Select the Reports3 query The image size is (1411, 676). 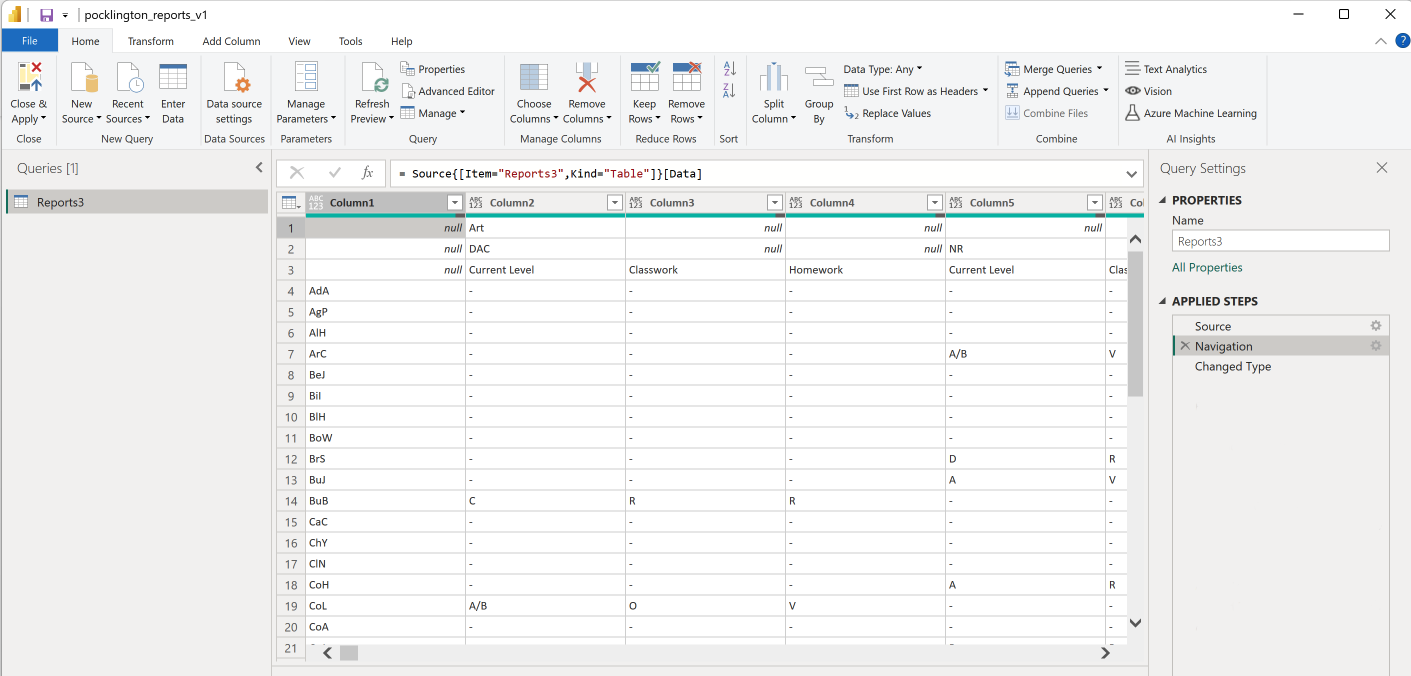137,202
